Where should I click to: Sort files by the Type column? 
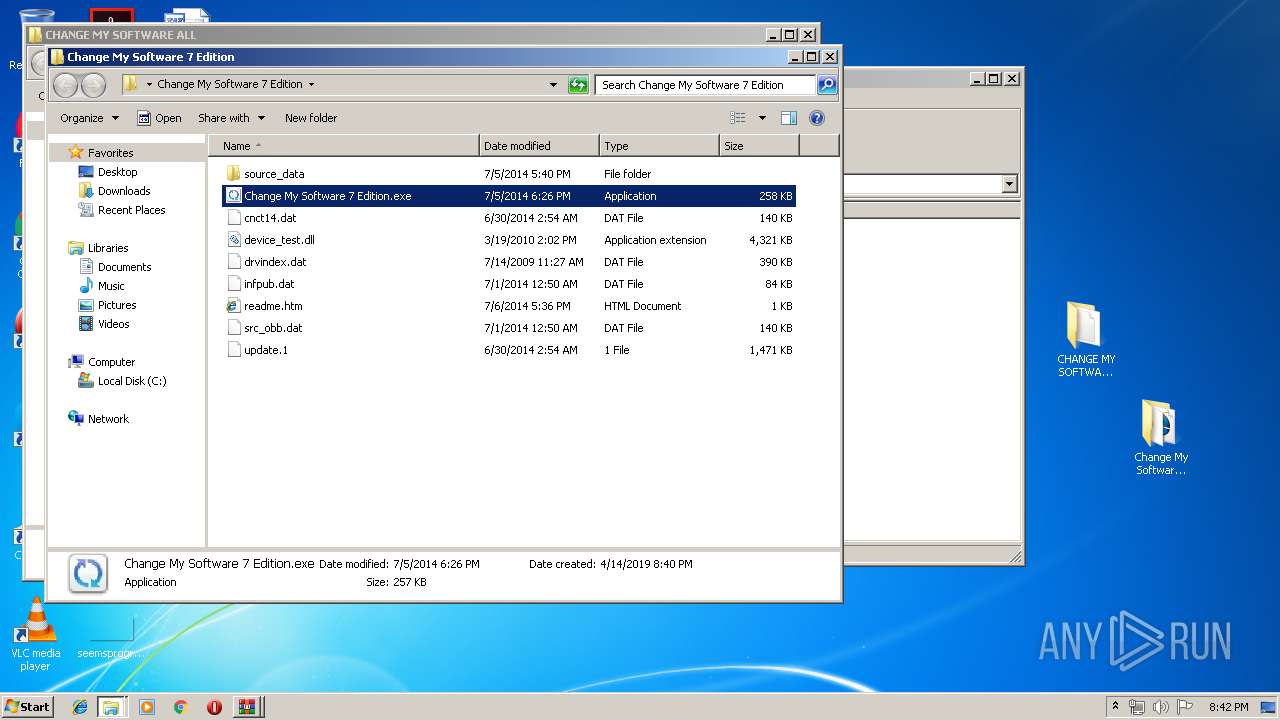click(659, 146)
